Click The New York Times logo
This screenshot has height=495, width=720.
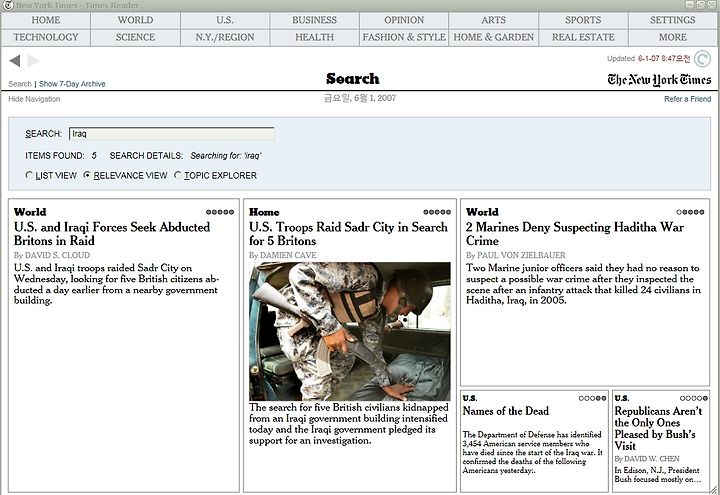coord(659,80)
